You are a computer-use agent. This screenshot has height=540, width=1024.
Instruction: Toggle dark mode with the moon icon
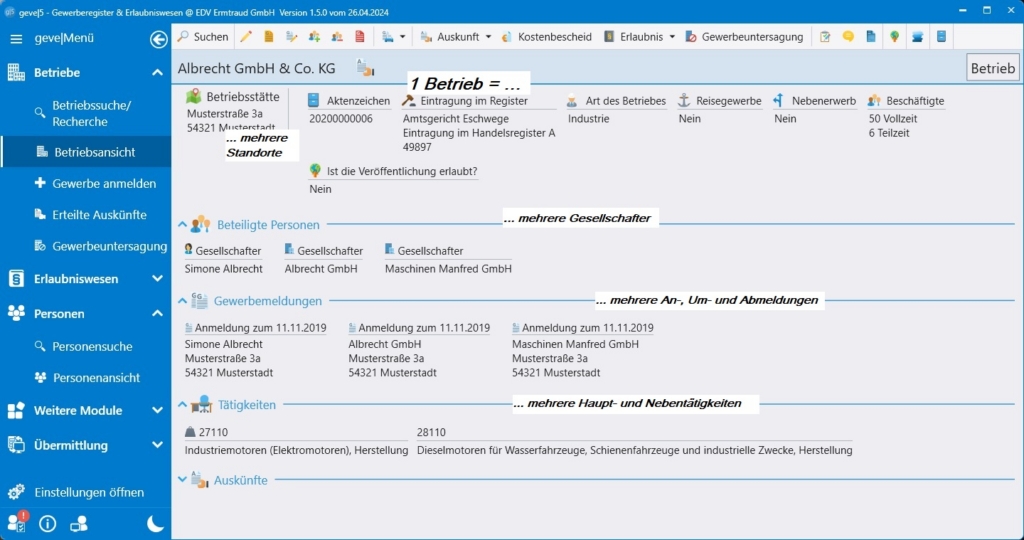coord(156,523)
